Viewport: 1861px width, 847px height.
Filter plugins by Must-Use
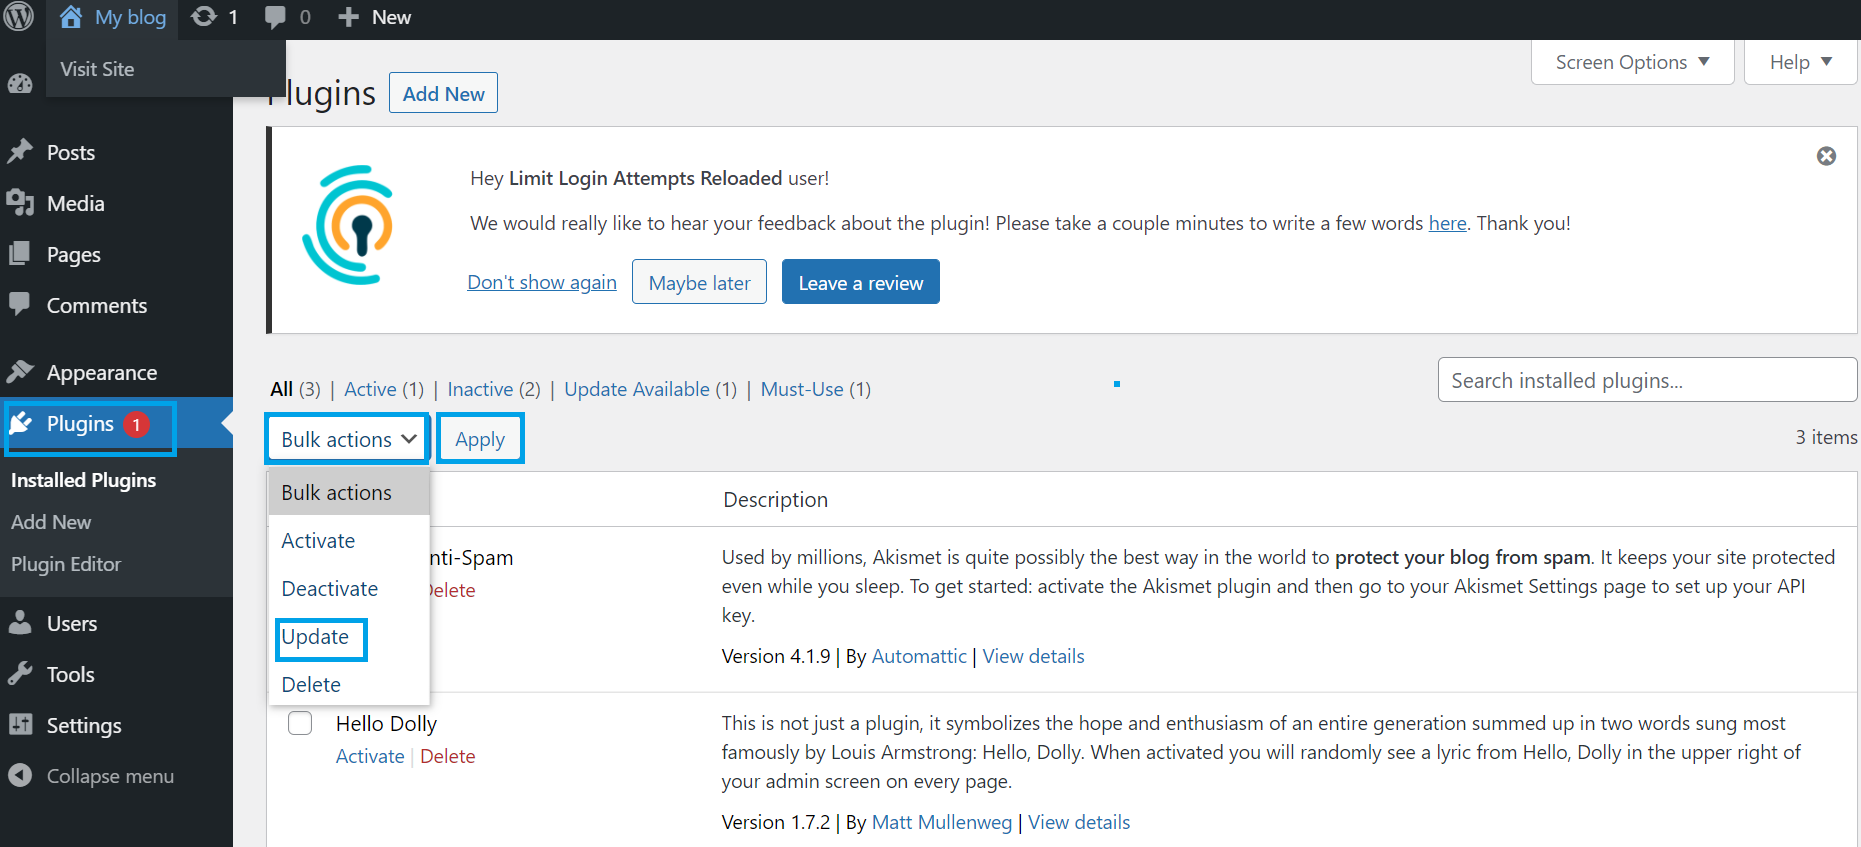(802, 389)
